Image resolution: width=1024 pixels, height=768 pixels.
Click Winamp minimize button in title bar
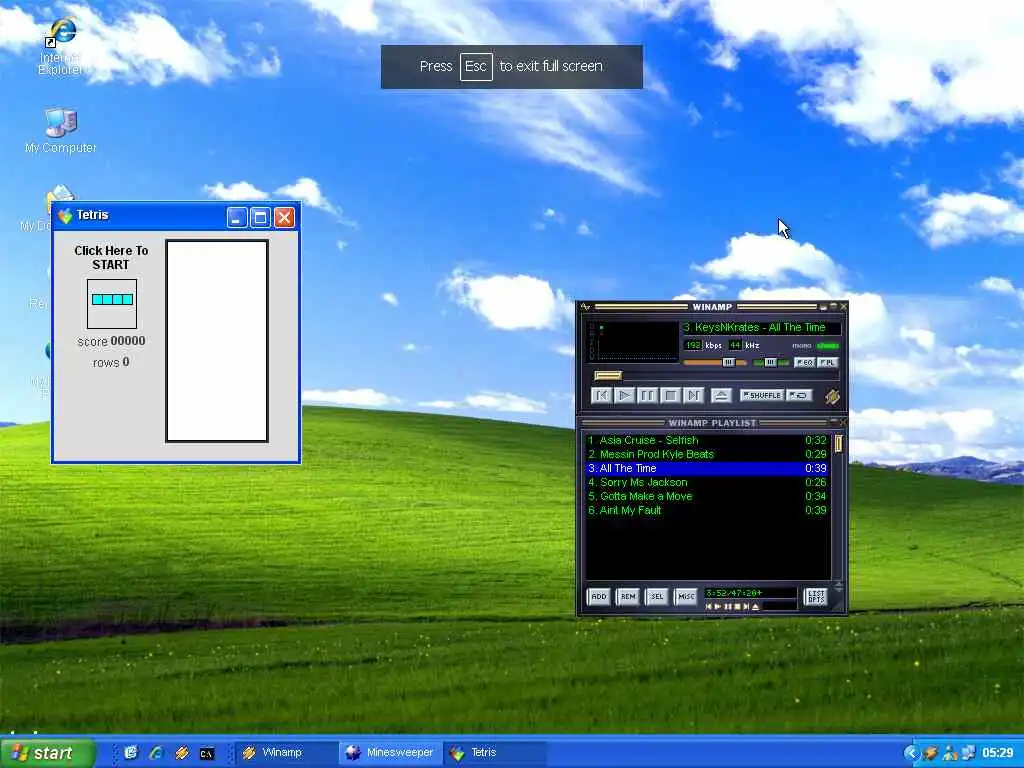(x=824, y=307)
